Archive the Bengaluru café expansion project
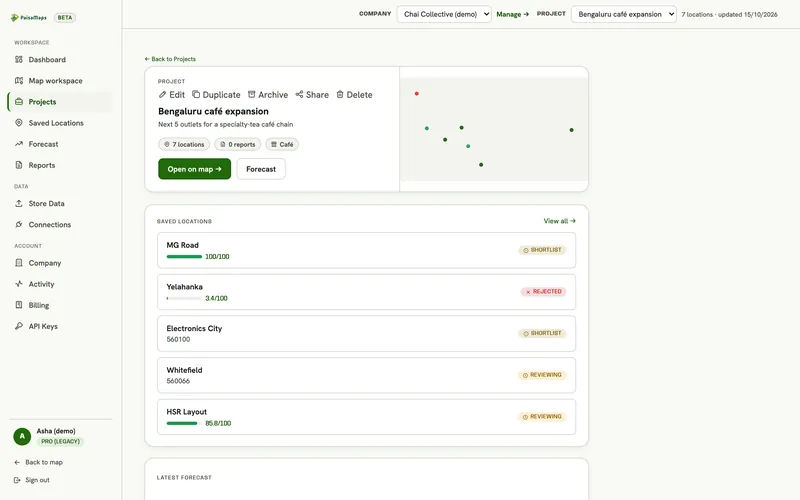The height and width of the screenshot is (500, 800). point(267,94)
